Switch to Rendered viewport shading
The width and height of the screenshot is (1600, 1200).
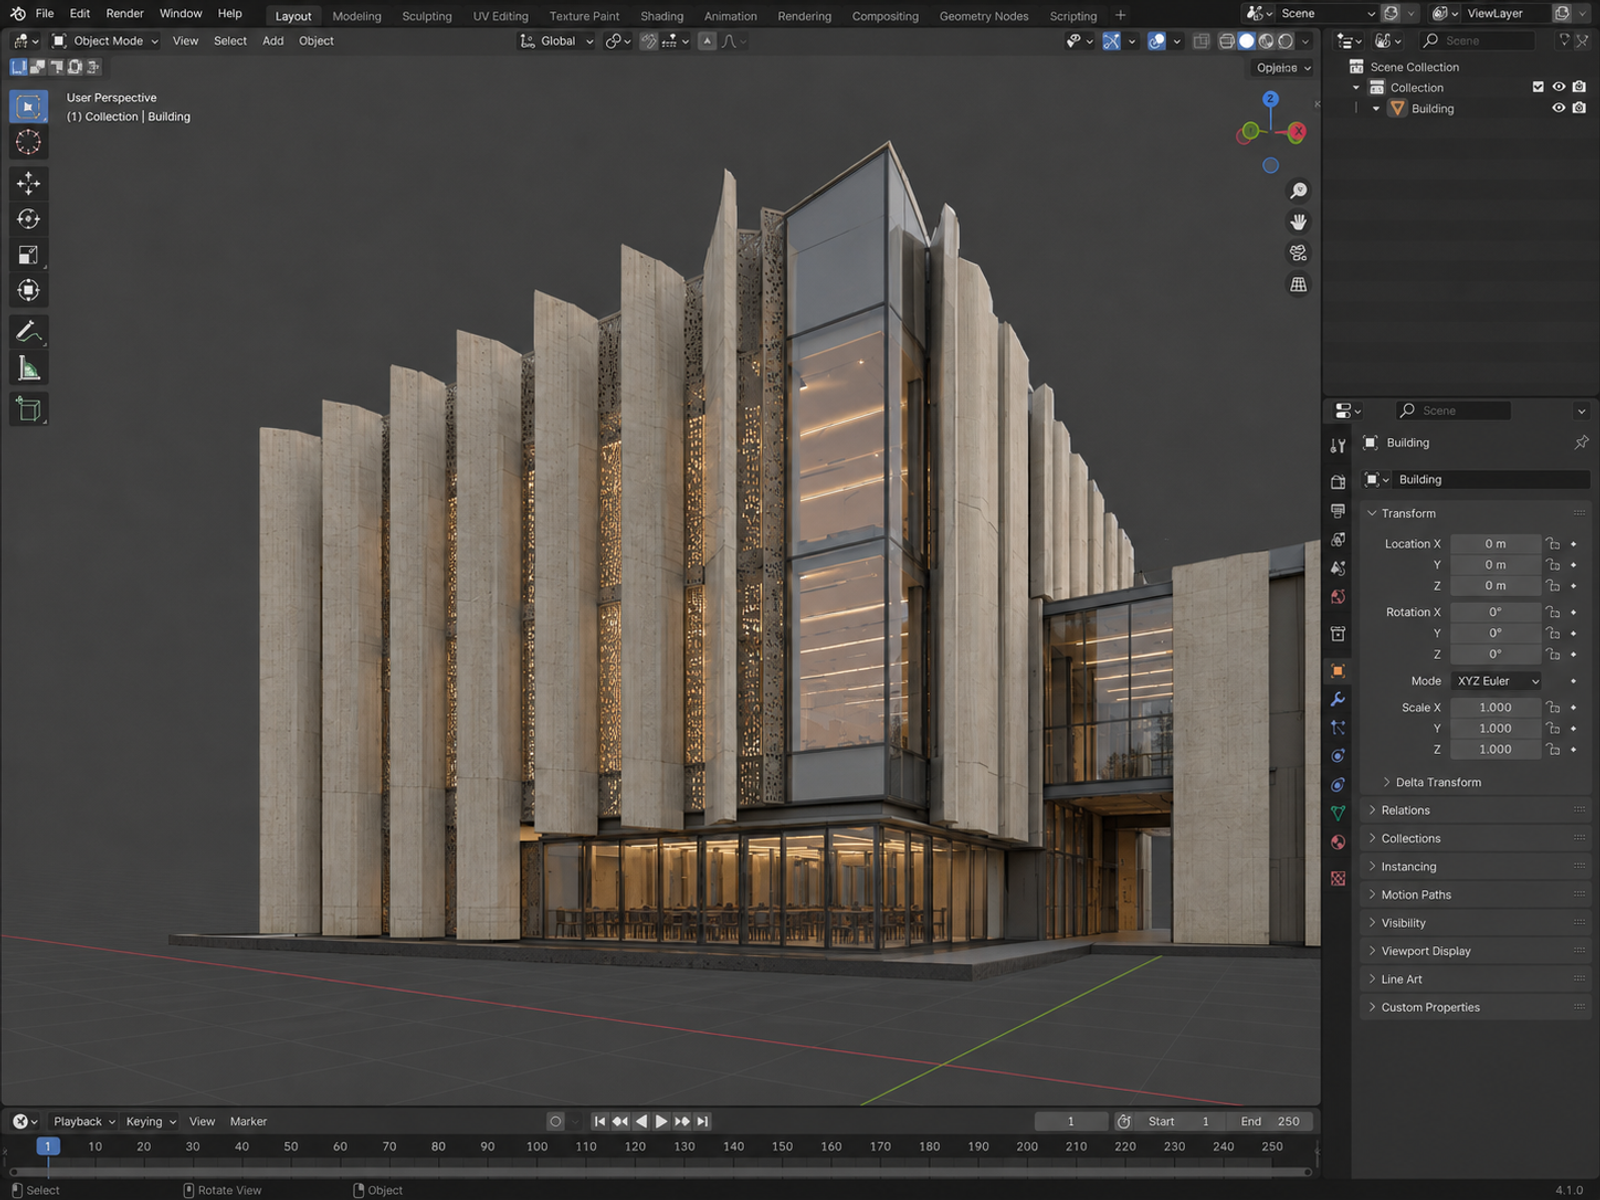coord(1286,41)
